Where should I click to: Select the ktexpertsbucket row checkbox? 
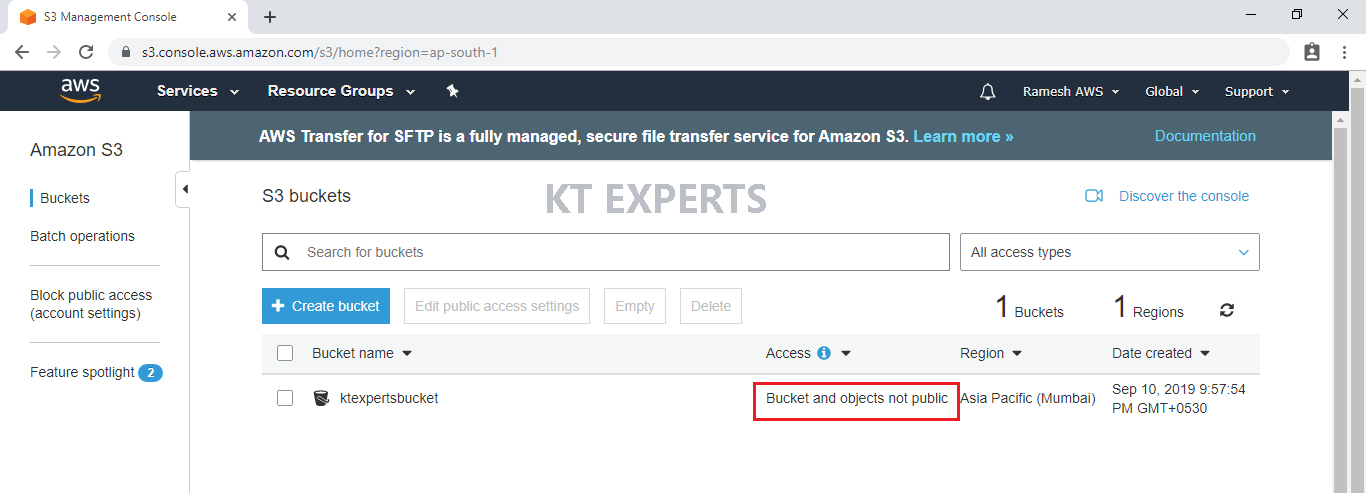(x=285, y=398)
